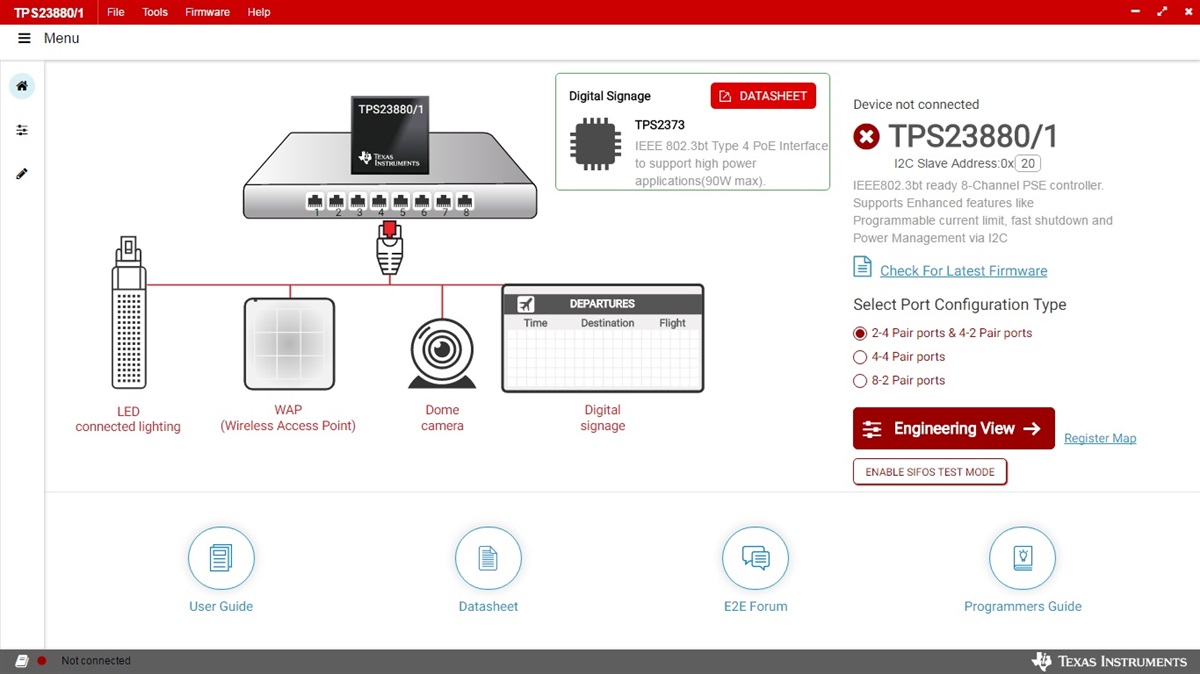Click the TPS2373 title text

pyautogui.click(x=660, y=125)
